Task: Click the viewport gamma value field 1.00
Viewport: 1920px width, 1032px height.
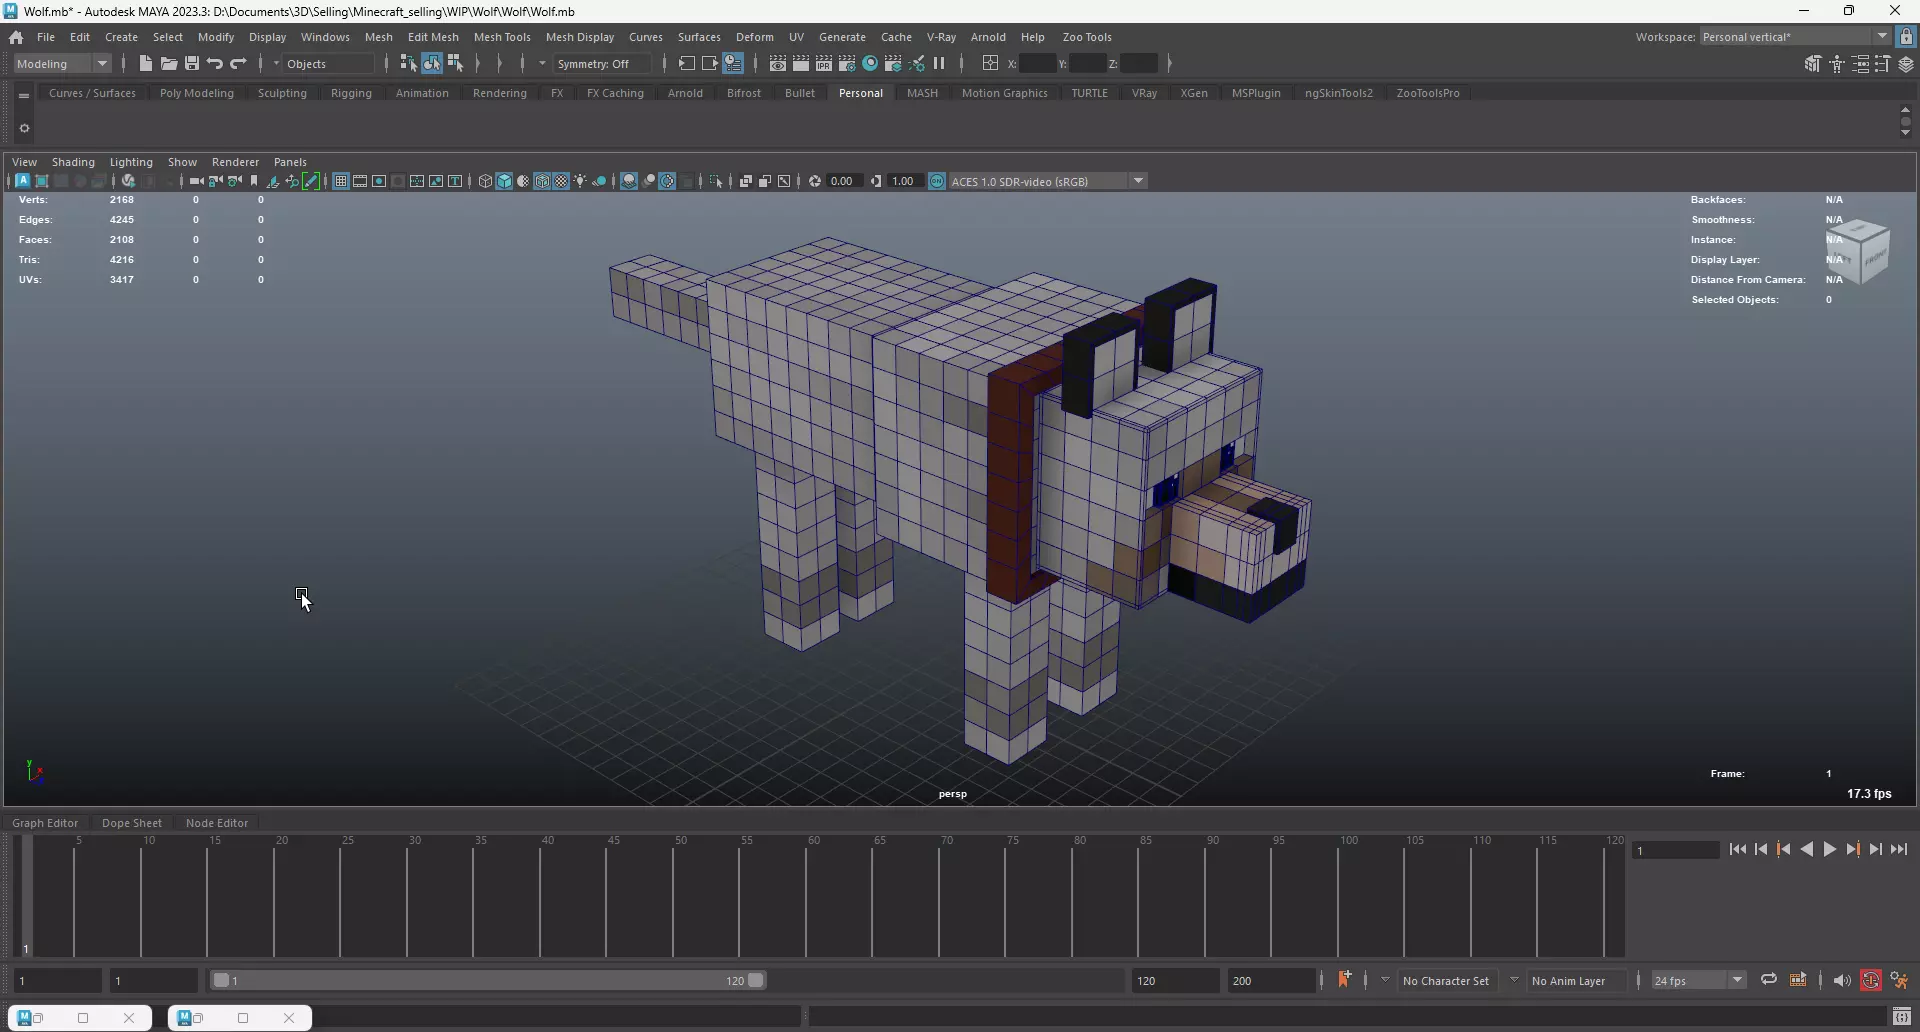Action: coord(904,181)
